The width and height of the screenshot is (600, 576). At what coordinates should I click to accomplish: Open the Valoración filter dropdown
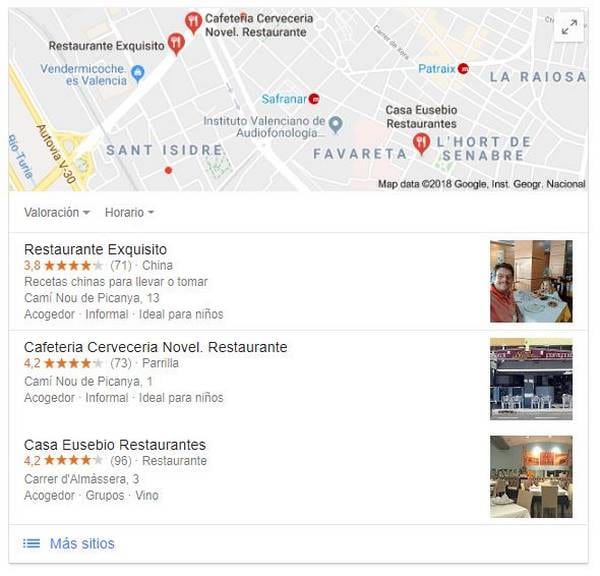pos(57,212)
